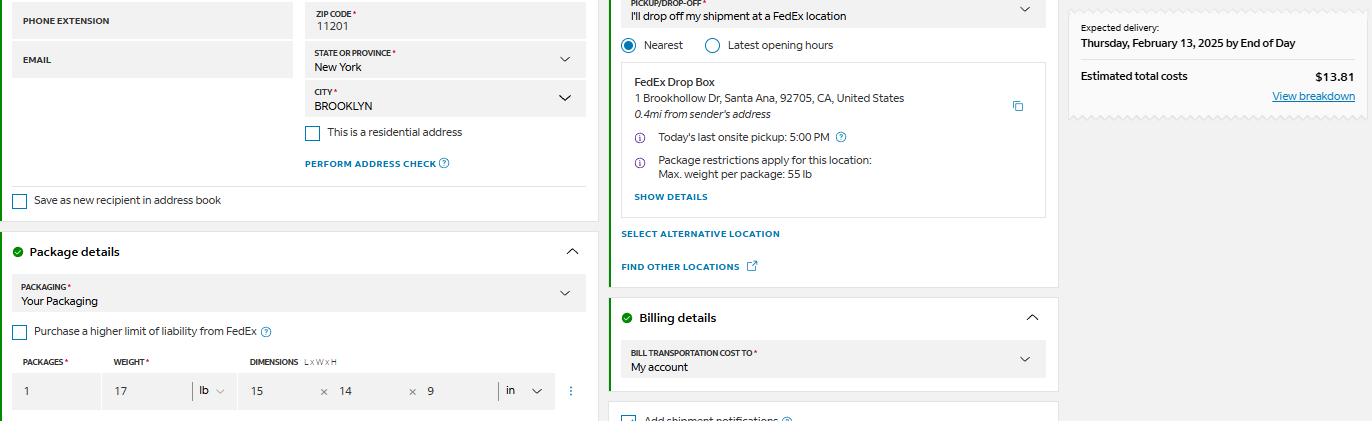Open the higher liability limit help icon
The height and width of the screenshot is (421, 1372).
coord(266,332)
